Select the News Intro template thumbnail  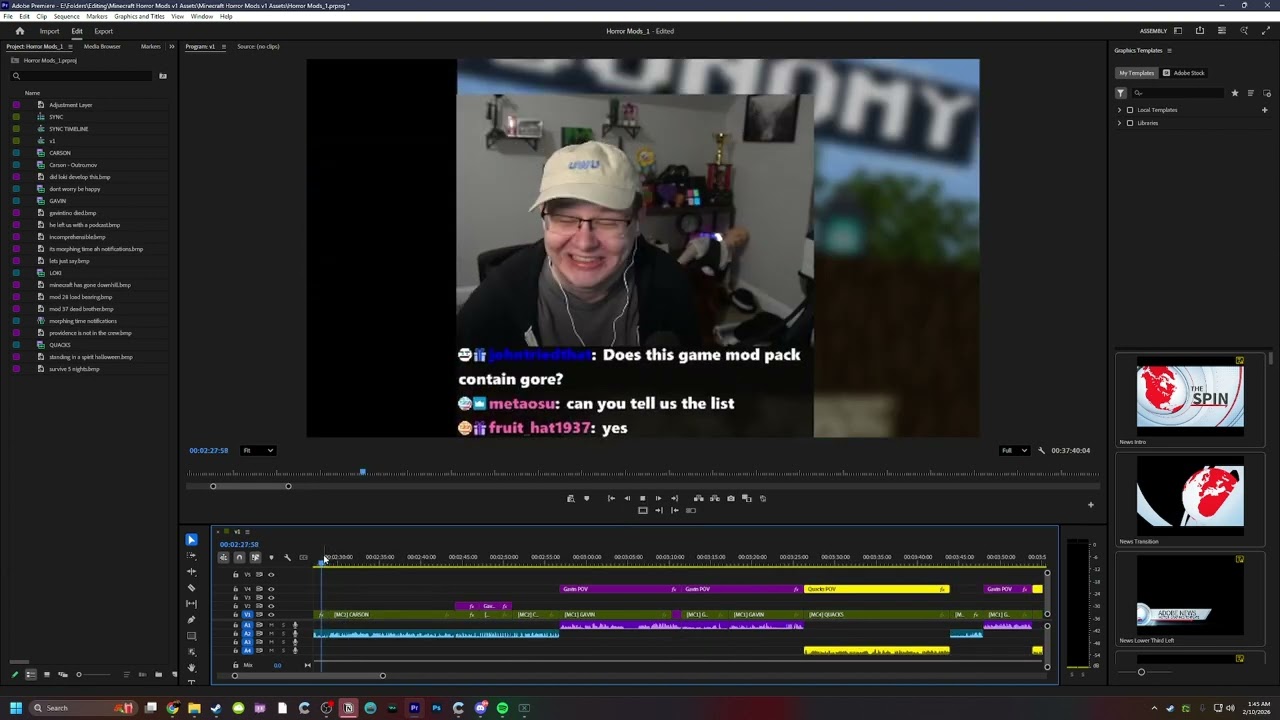point(1190,396)
